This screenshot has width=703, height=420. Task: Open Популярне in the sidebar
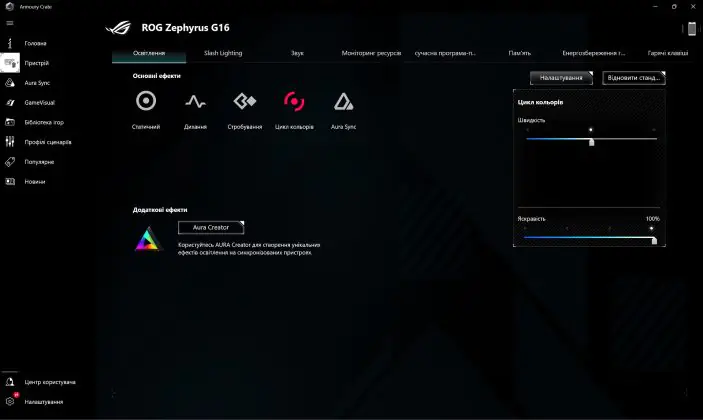(39, 162)
